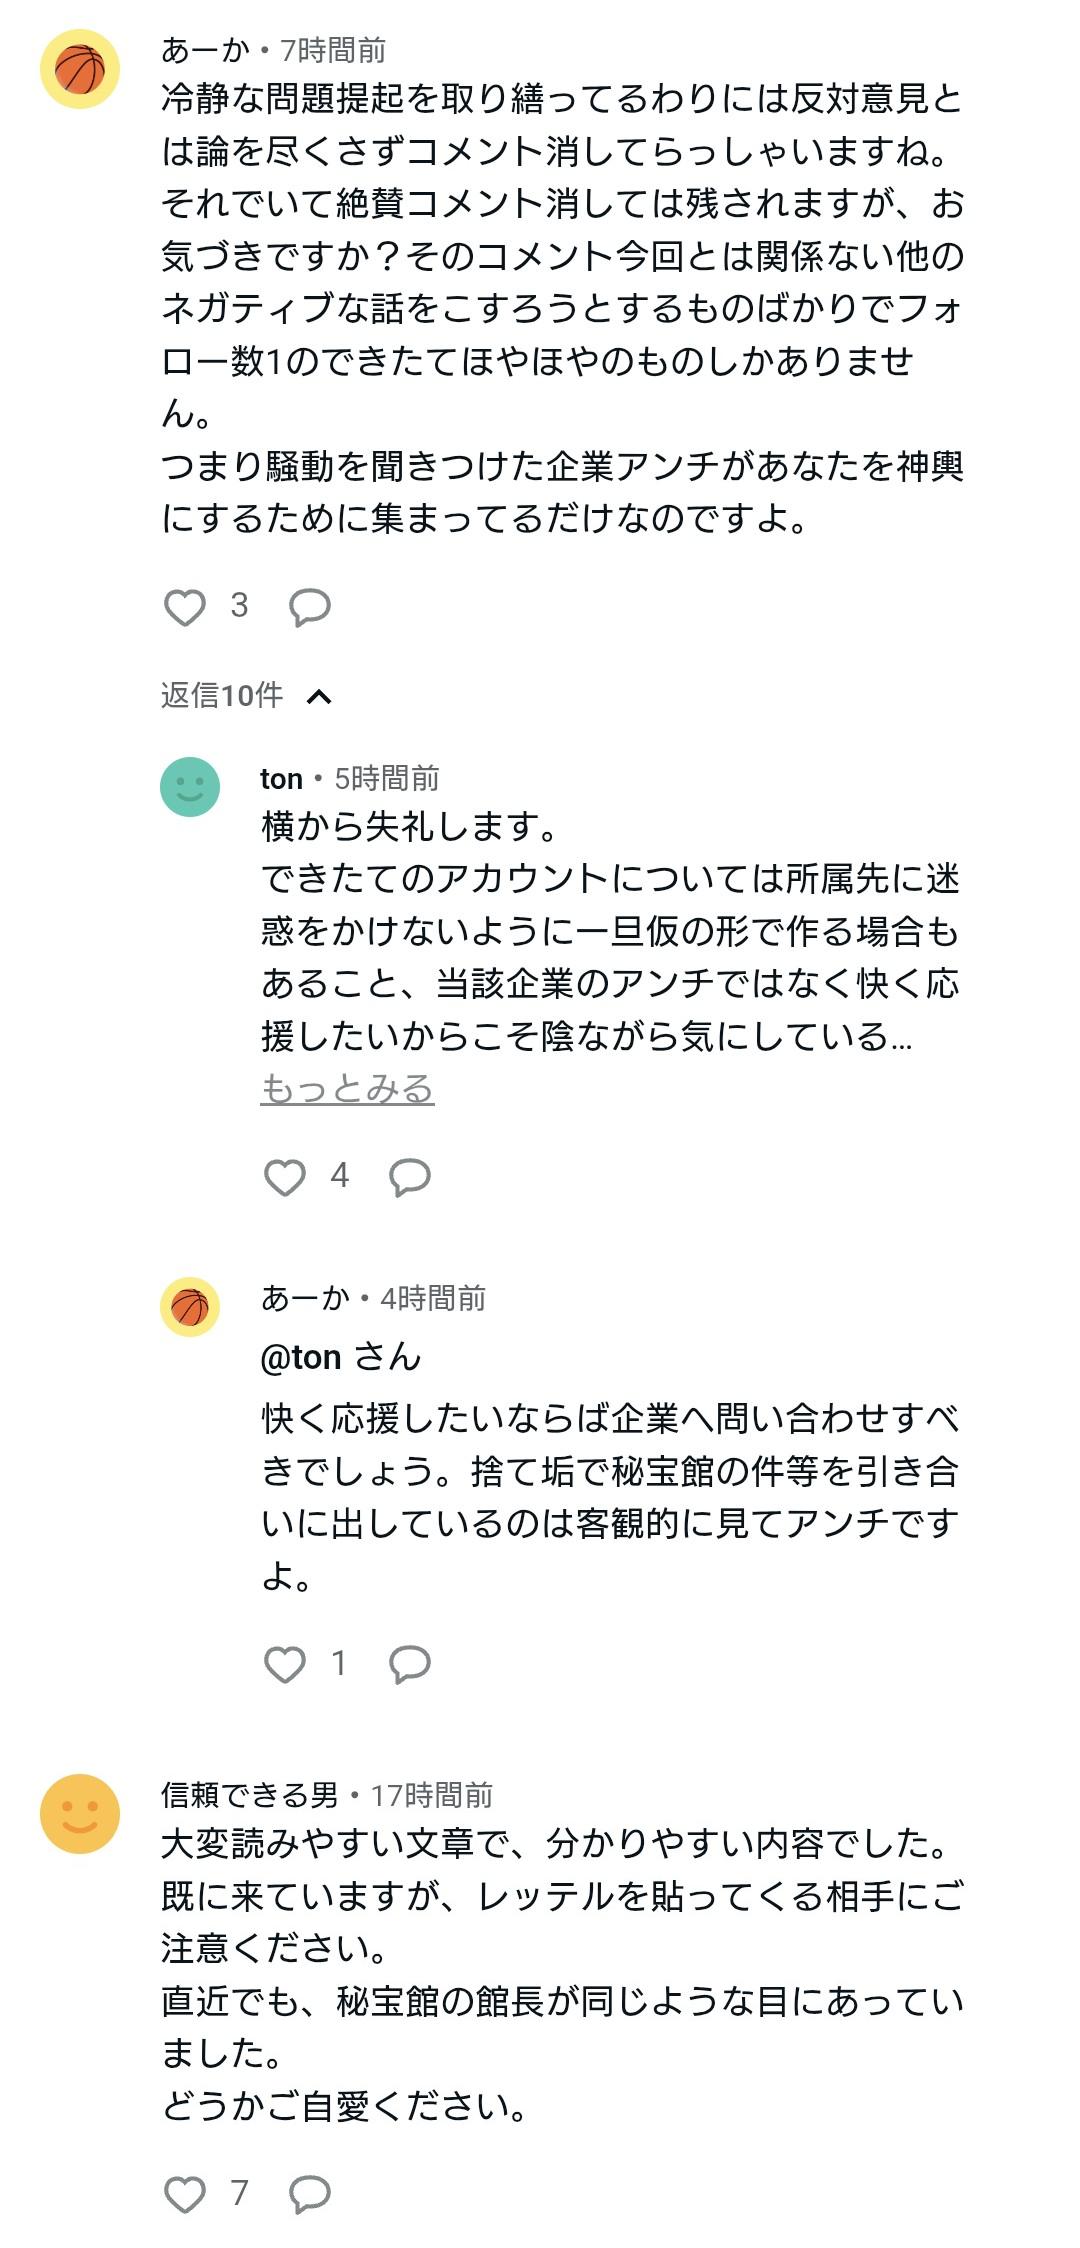Tap あーか username on the 4時間前 reply
The width and height of the screenshot is (1080, 2248).
tap(305, 1298)
